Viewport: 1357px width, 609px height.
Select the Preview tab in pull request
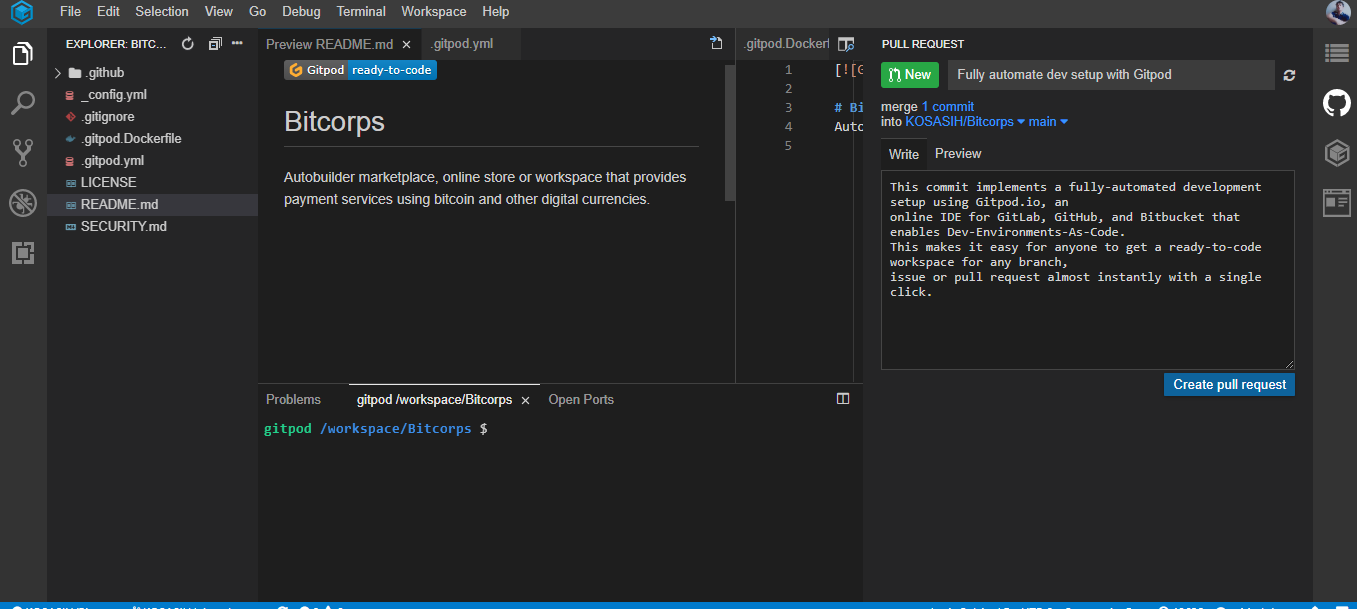958,153
